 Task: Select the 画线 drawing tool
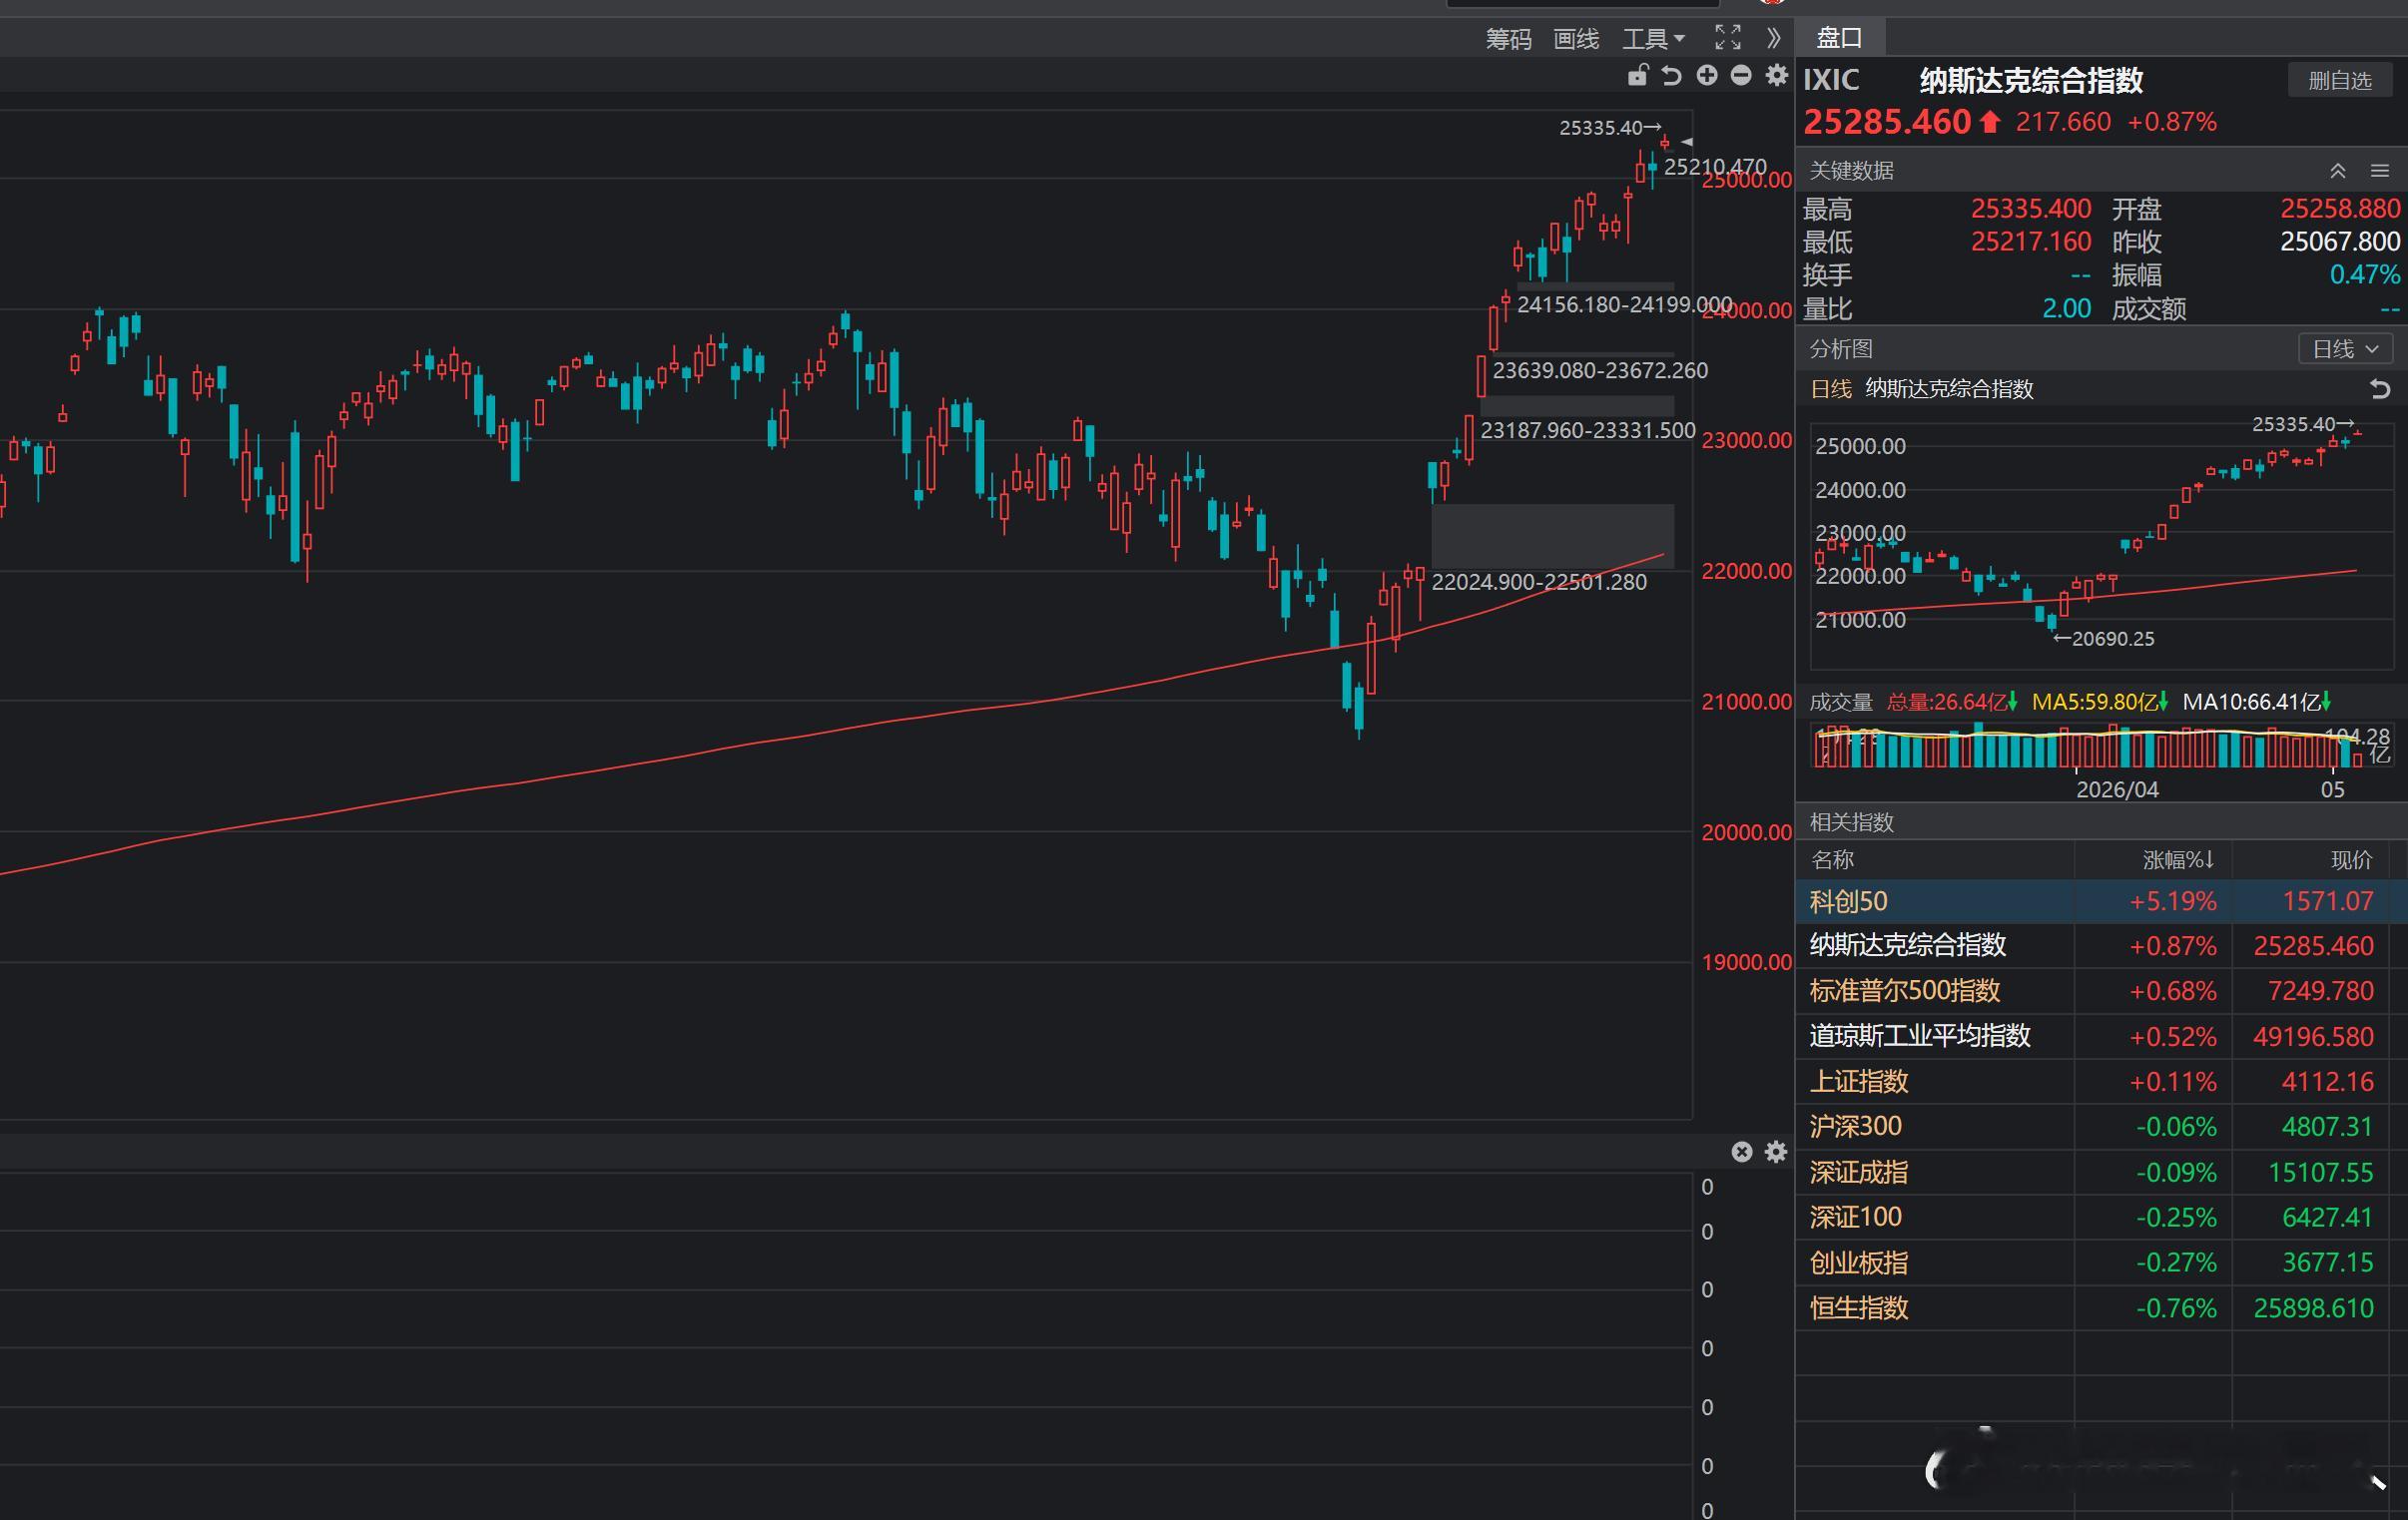(x=1576, y=39)
